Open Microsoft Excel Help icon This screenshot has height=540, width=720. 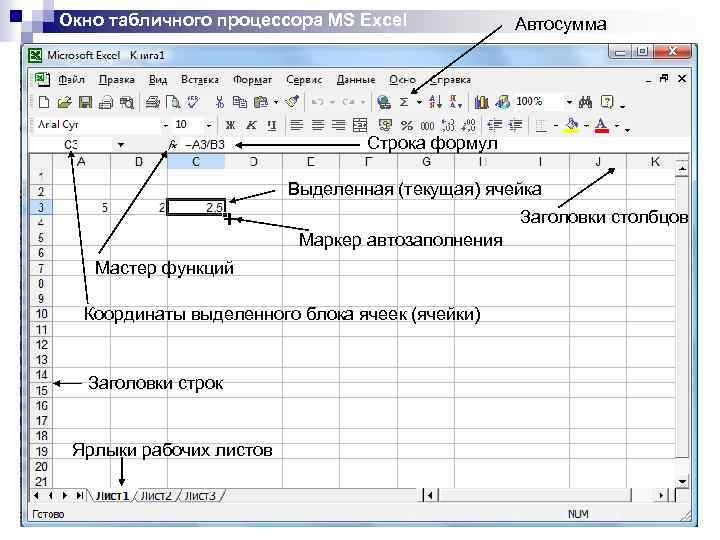pos(607,102)
